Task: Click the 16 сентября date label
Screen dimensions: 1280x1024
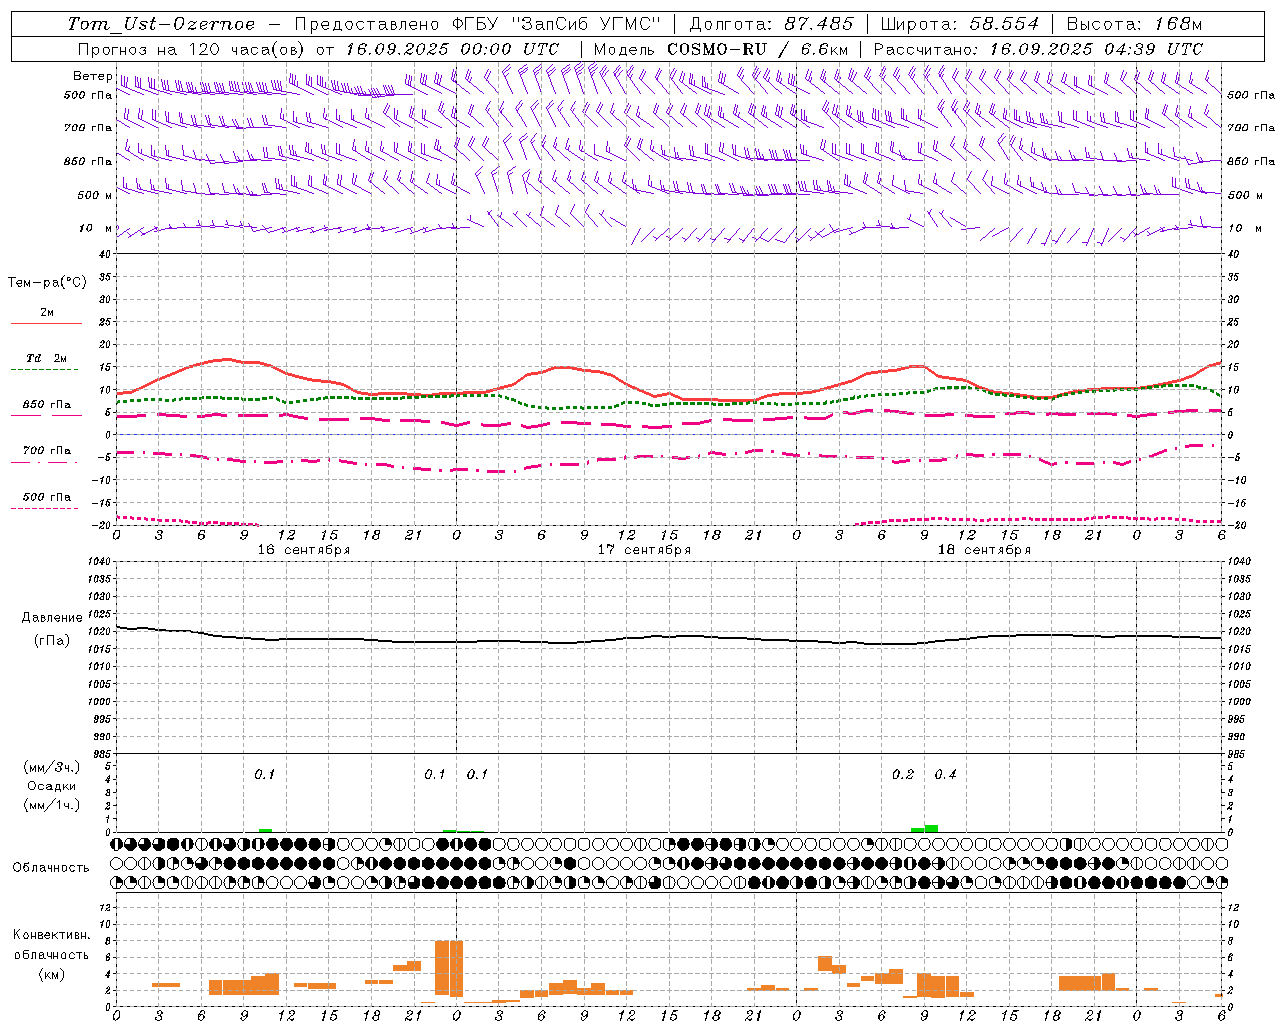Action: (x=304, y=550)
